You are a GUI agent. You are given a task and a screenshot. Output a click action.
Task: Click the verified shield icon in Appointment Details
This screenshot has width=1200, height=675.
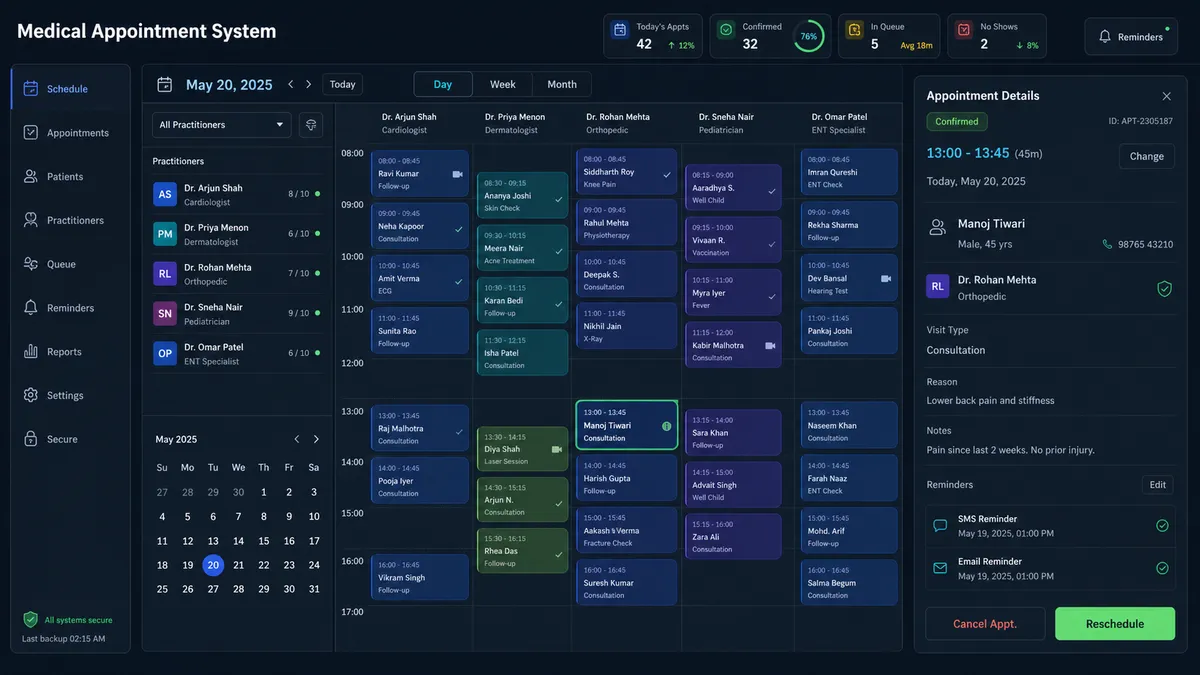click(1164, 288)
